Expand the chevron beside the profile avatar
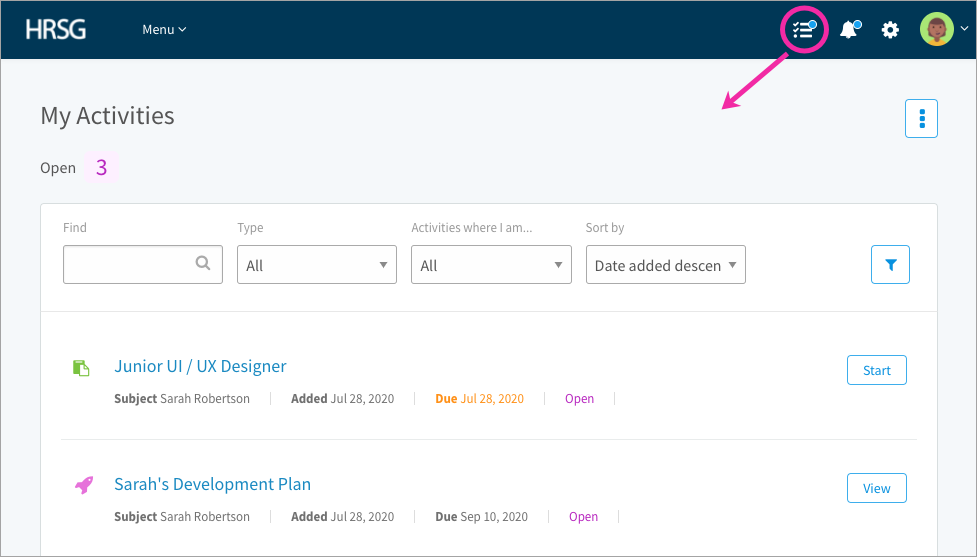Screen dimensions: 977x557 [965, 29]
